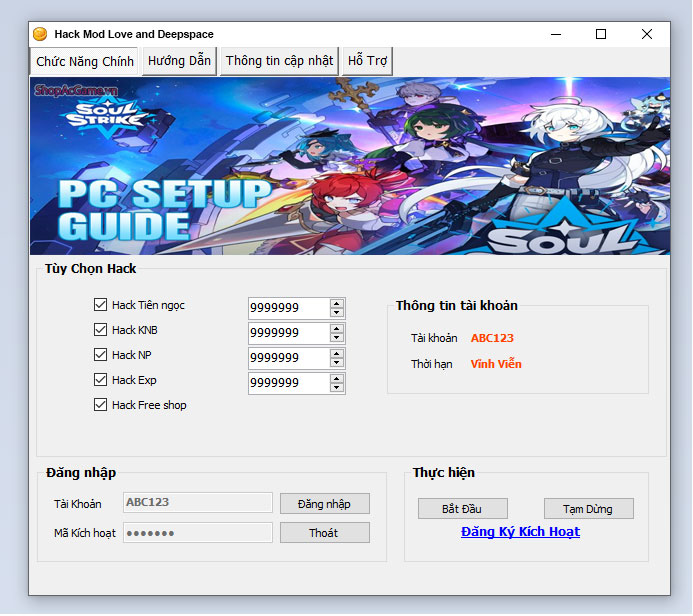693x616 pixels.
Task: Open the Thông tin cập nhật tab
Action: (279, 61)
